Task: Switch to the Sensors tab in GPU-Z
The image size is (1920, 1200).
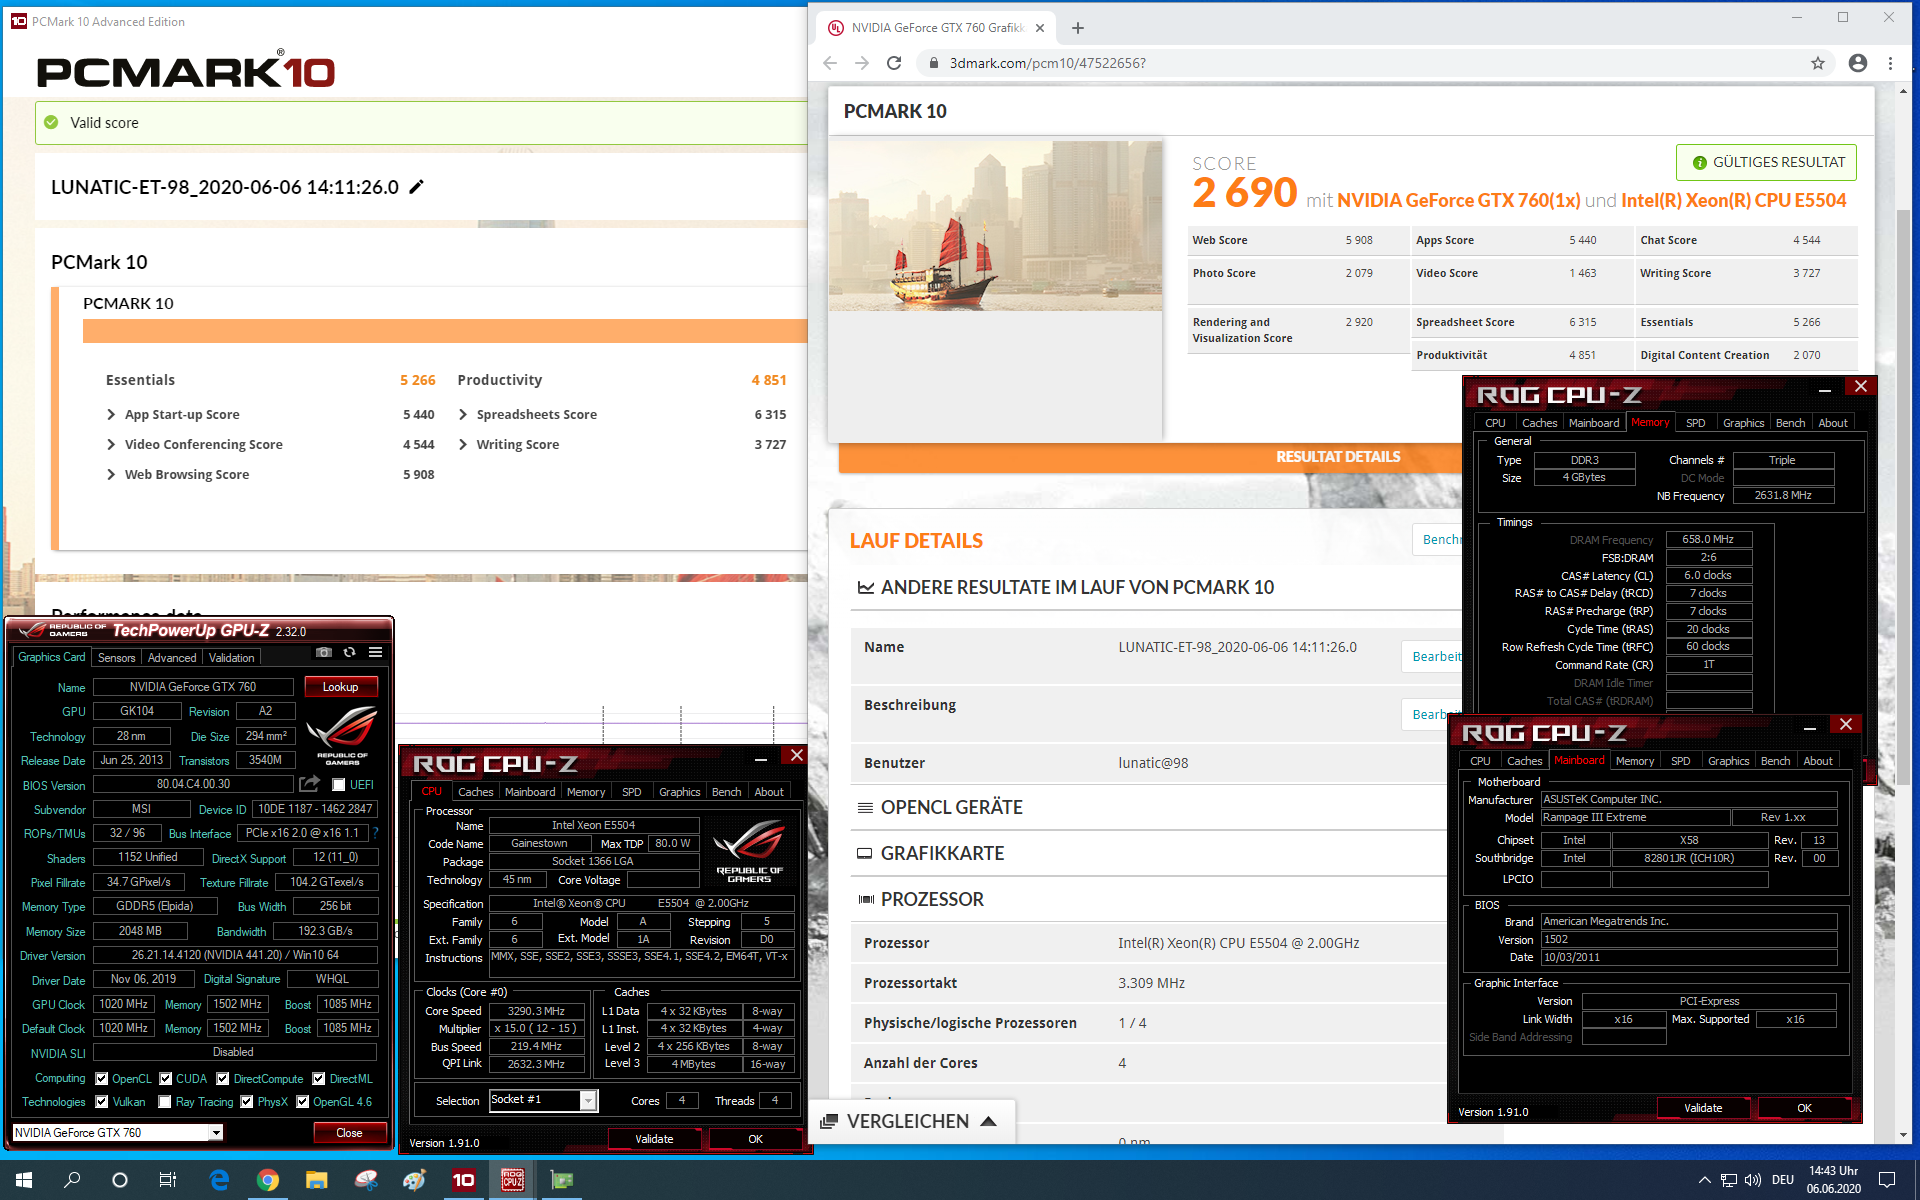Action: (x=117, y=658)
